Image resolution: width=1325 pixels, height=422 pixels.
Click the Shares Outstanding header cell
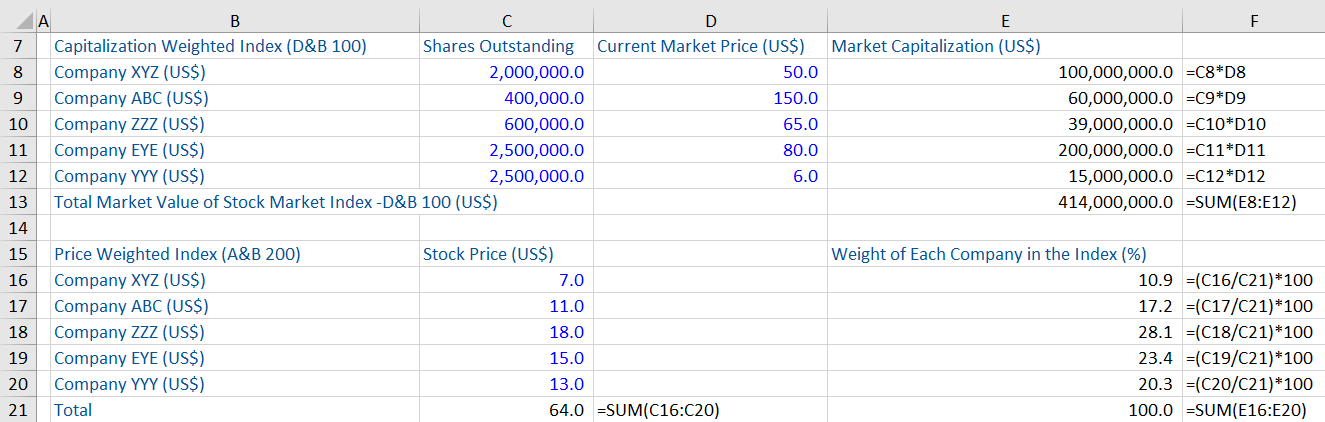(x=498, y=46)
